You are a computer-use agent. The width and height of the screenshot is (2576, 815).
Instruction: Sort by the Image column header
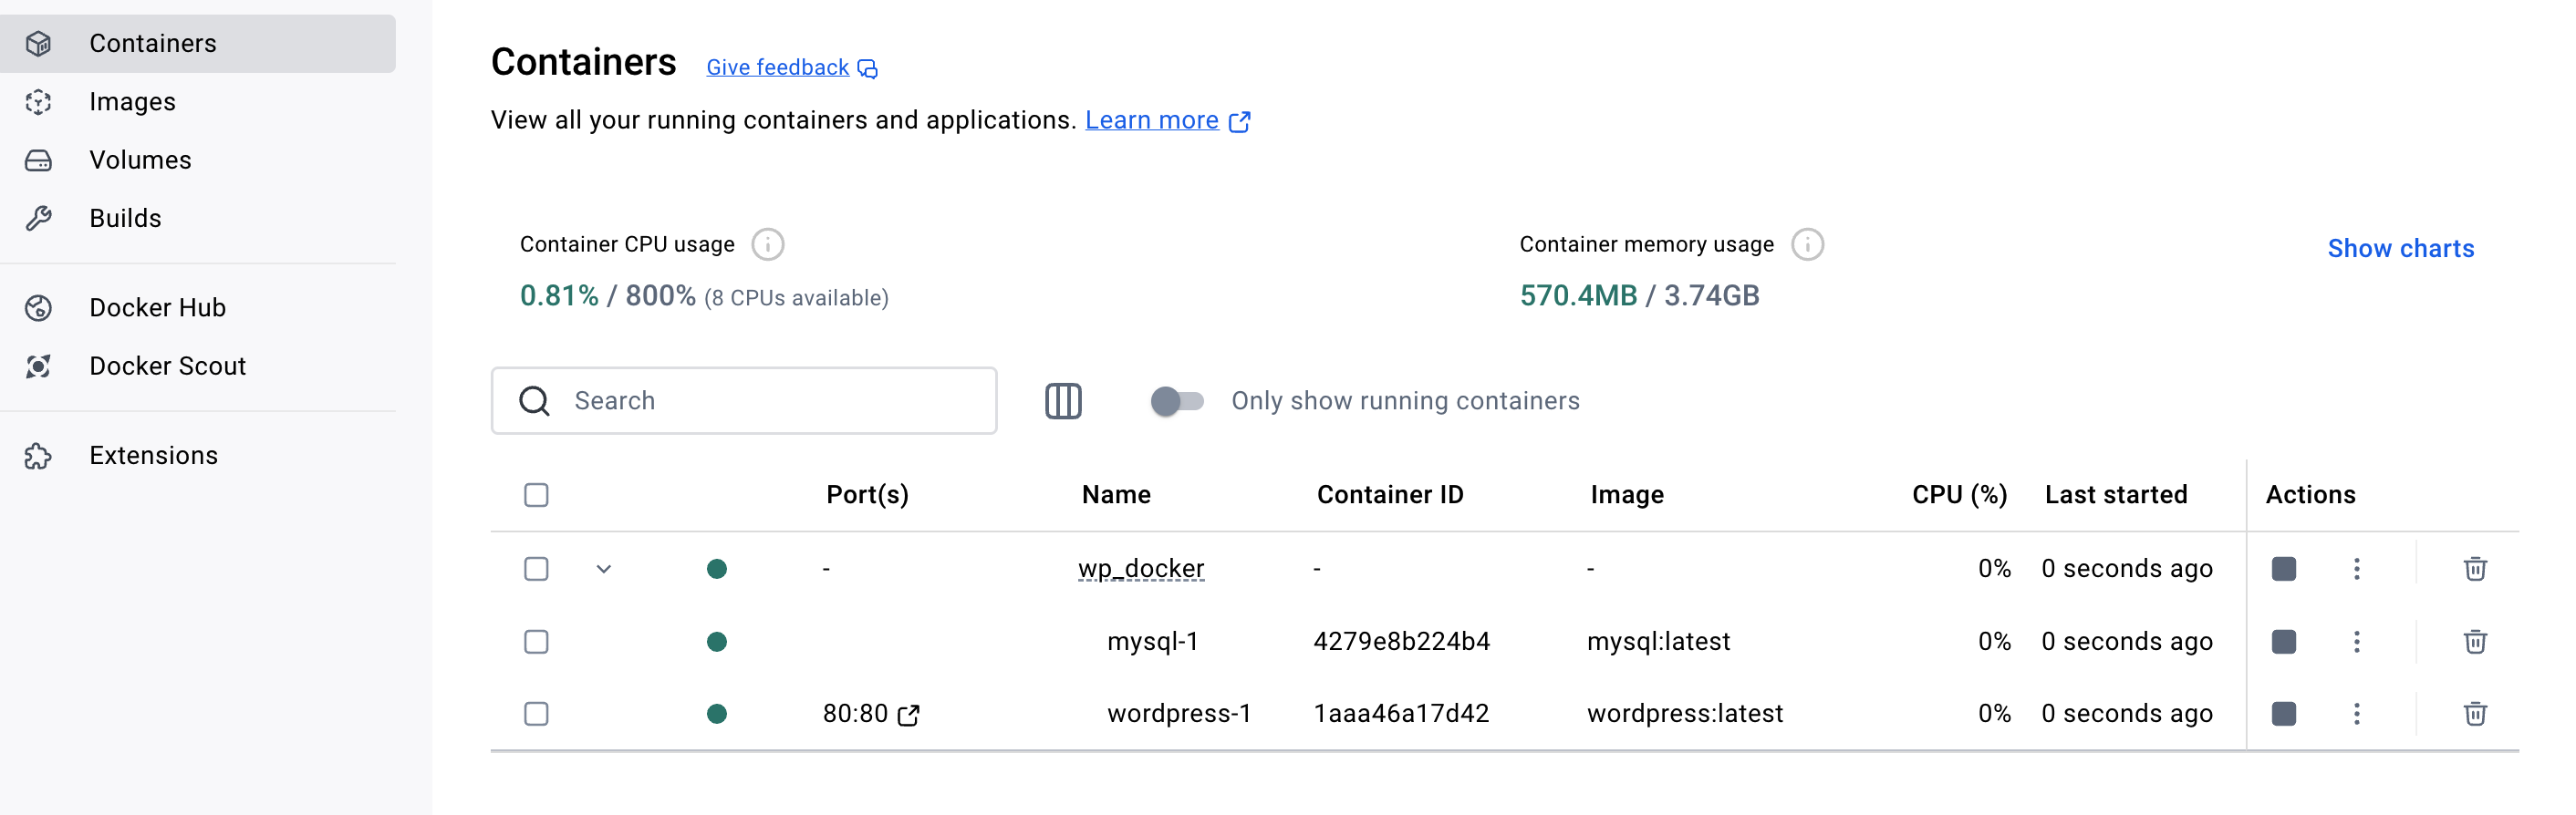1627,495
